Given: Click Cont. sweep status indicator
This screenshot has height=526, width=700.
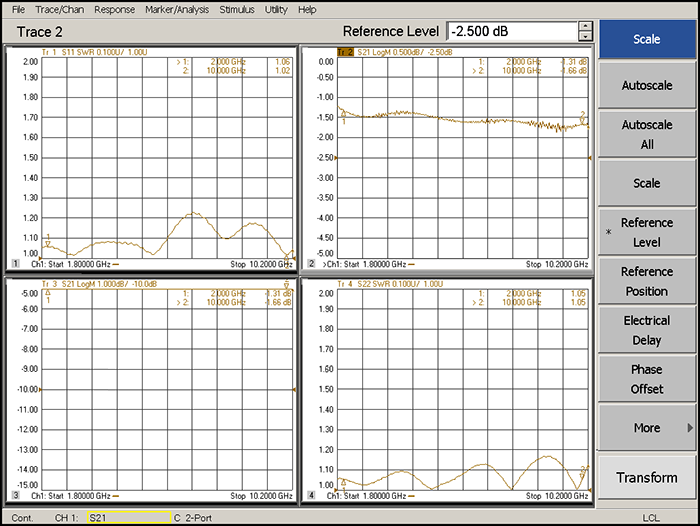Looking at the screenshot, I should click(22, 518).
